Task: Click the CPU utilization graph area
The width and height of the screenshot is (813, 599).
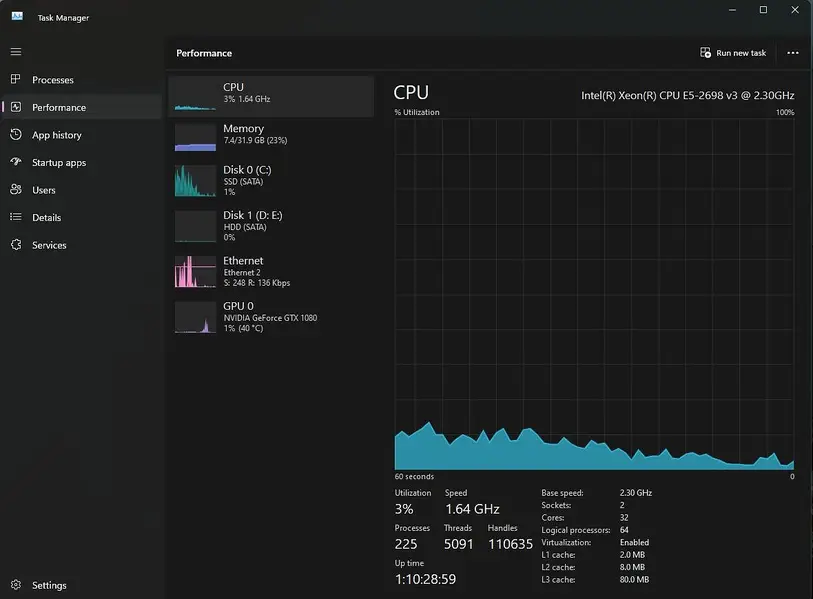Action: pos(594,294)
